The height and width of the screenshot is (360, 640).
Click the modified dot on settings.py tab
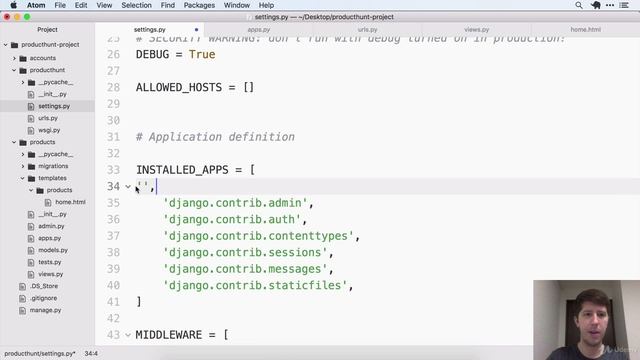[x=196, y=30]
